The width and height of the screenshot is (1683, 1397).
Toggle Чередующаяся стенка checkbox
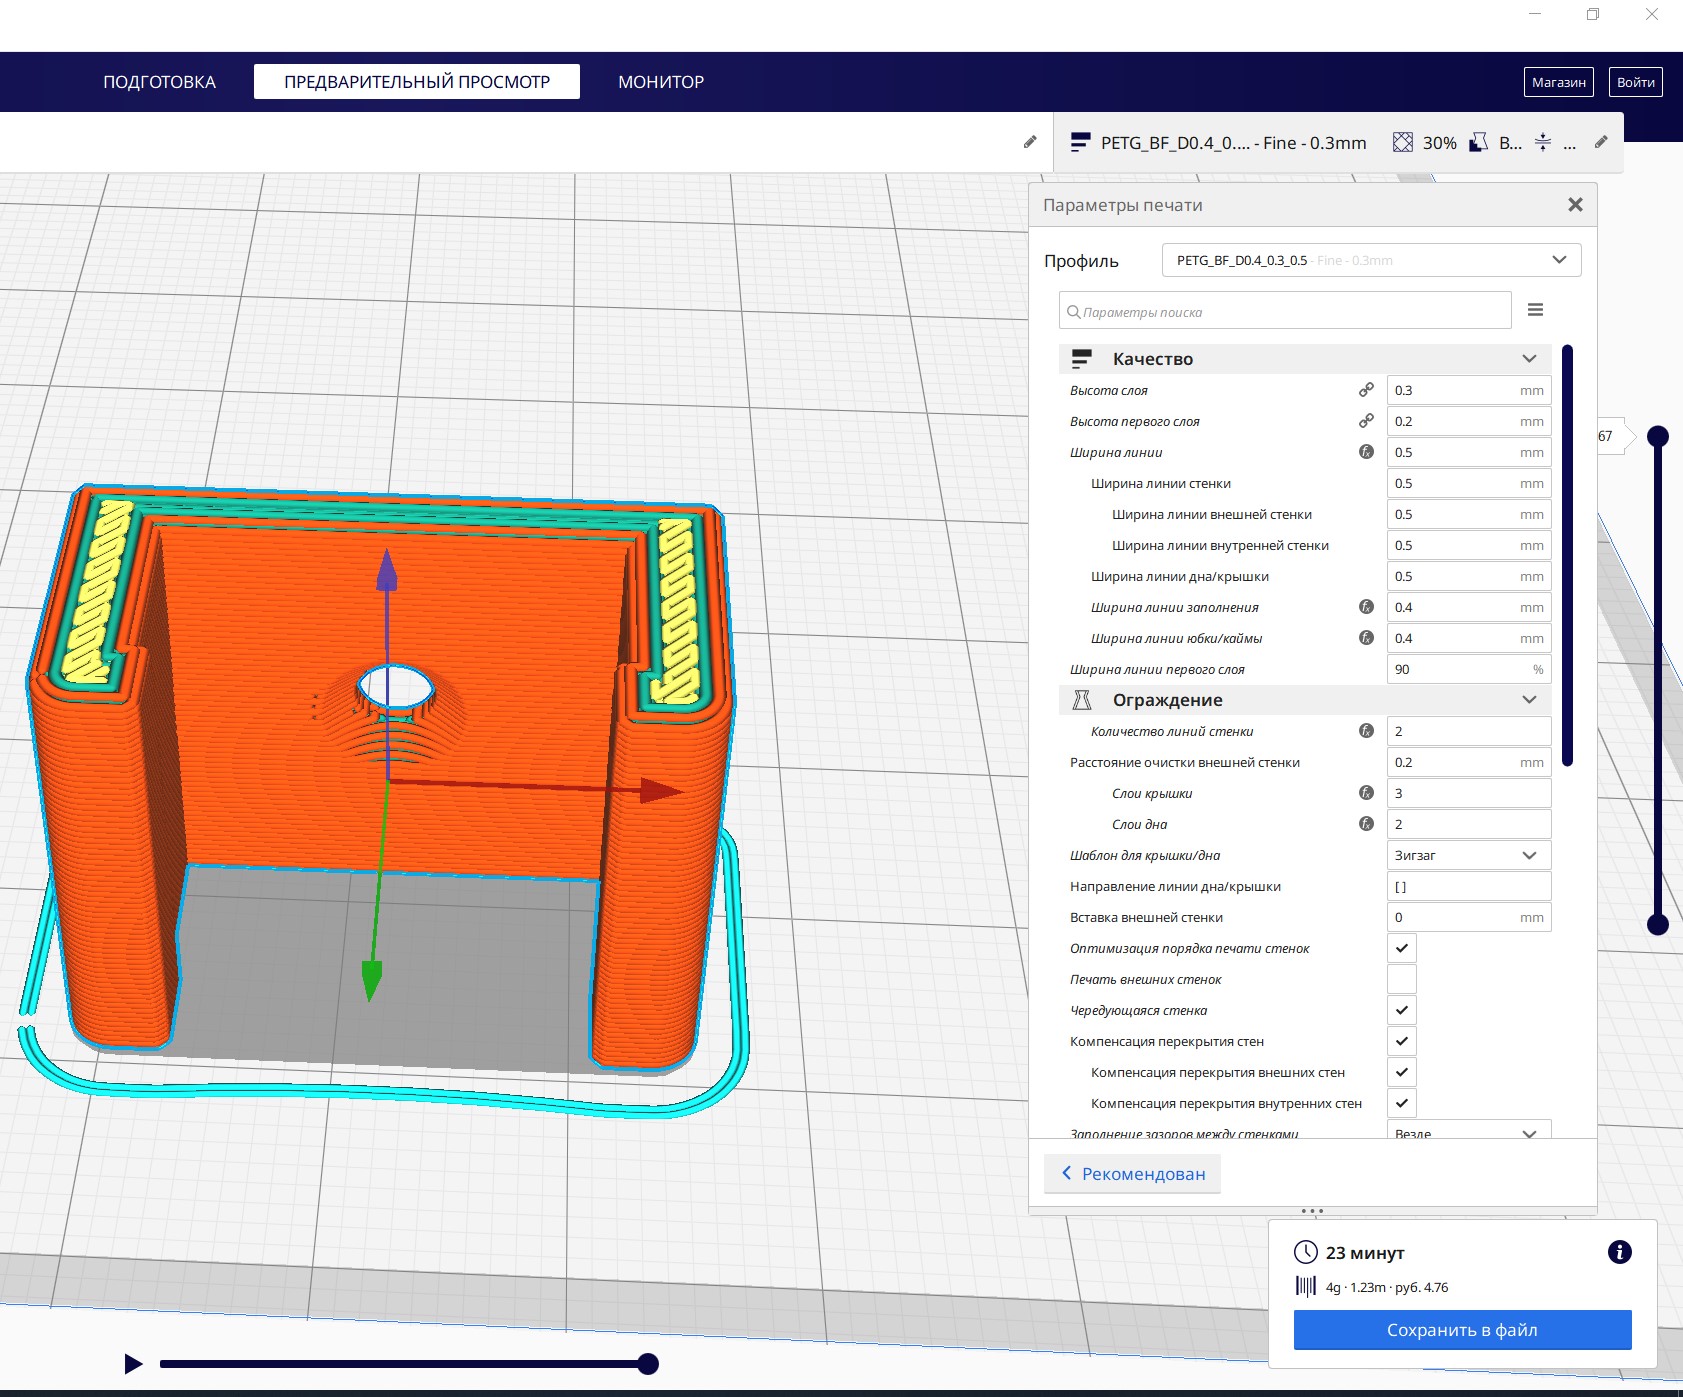(x=1402, y=1010)
